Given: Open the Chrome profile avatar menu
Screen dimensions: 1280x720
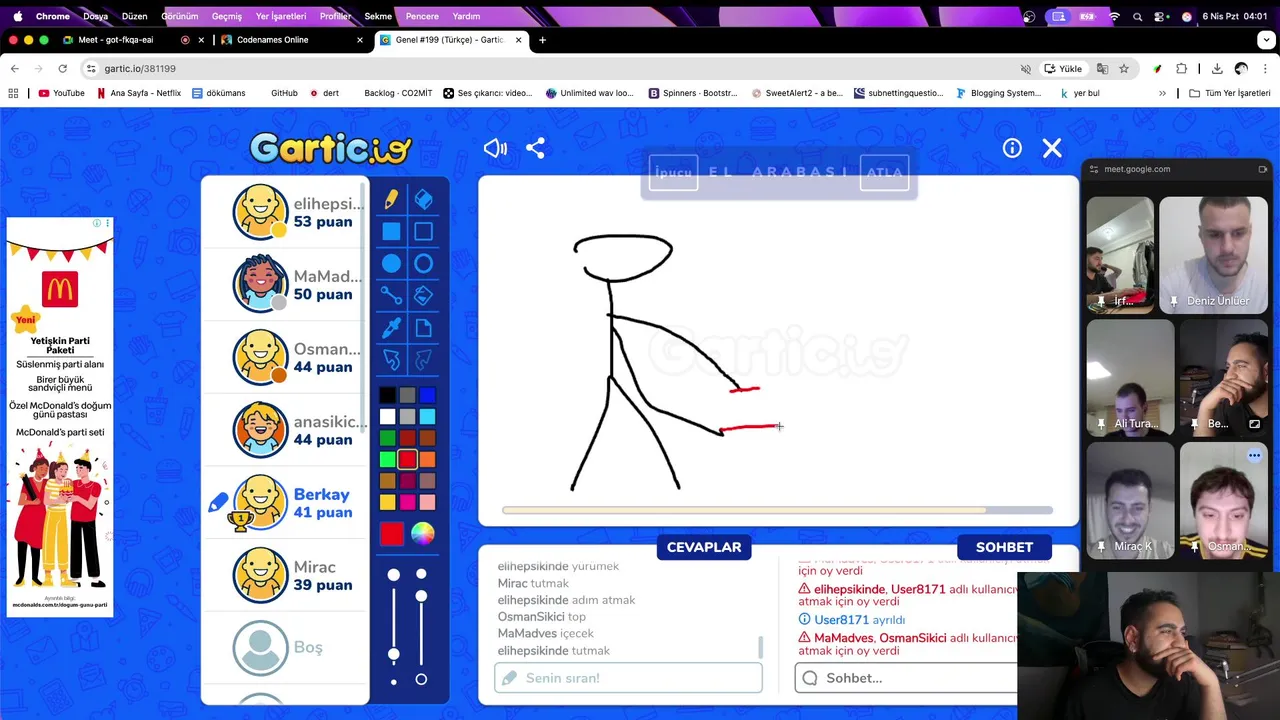Looking at the screenshot, I should coord(1241,69).
